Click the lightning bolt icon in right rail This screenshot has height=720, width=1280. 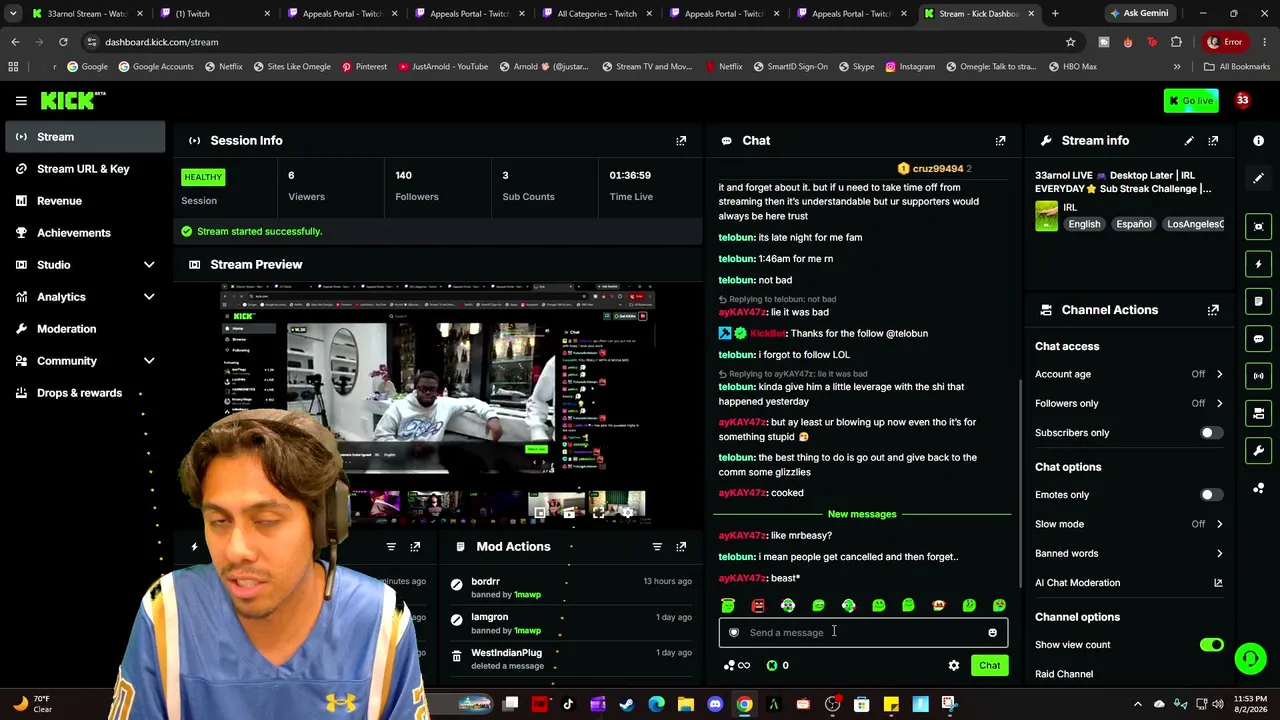coord(1258,264)
